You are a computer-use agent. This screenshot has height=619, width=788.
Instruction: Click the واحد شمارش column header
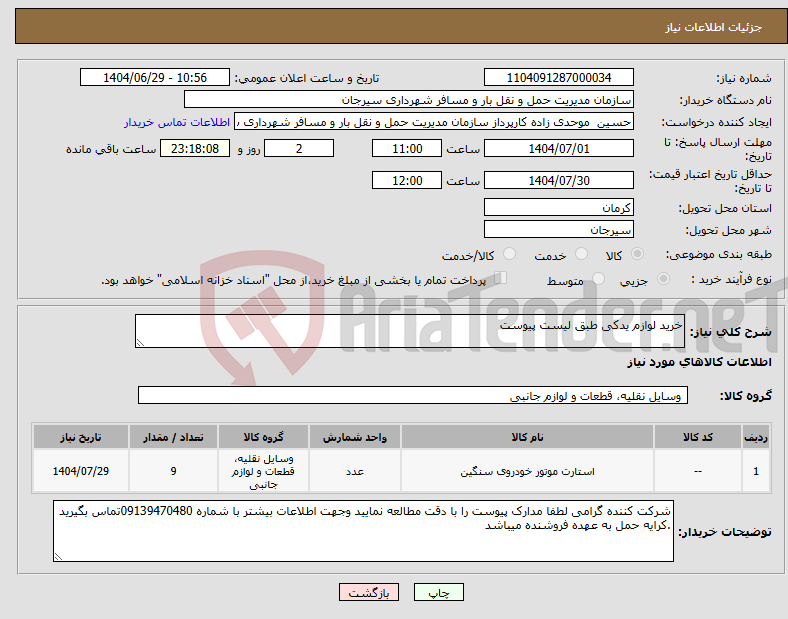355,437
